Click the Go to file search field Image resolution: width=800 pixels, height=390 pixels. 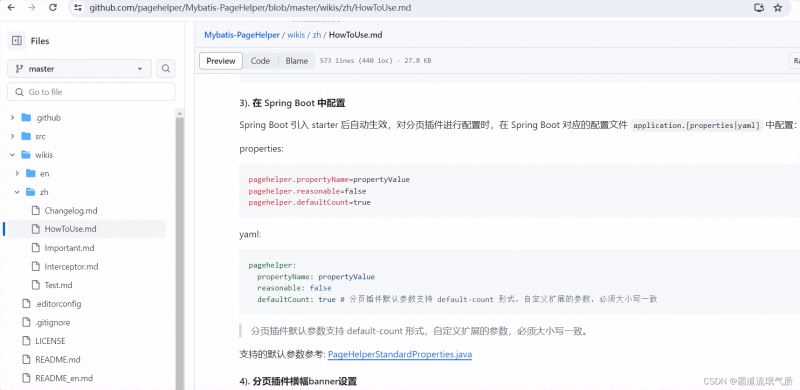91,92
